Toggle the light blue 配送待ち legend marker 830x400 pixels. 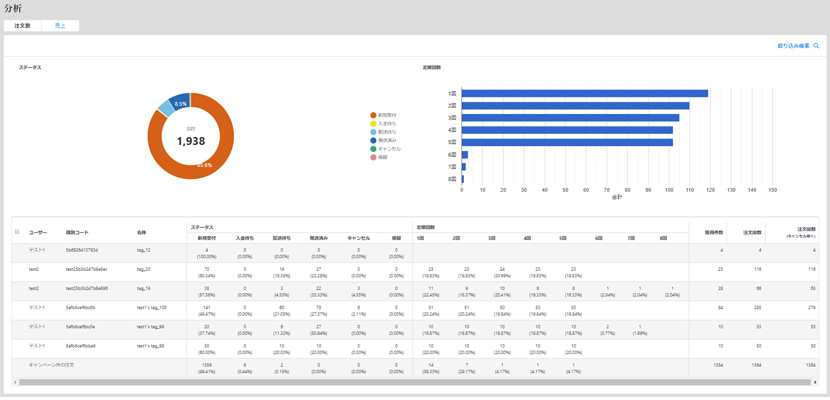click(372, 132)
